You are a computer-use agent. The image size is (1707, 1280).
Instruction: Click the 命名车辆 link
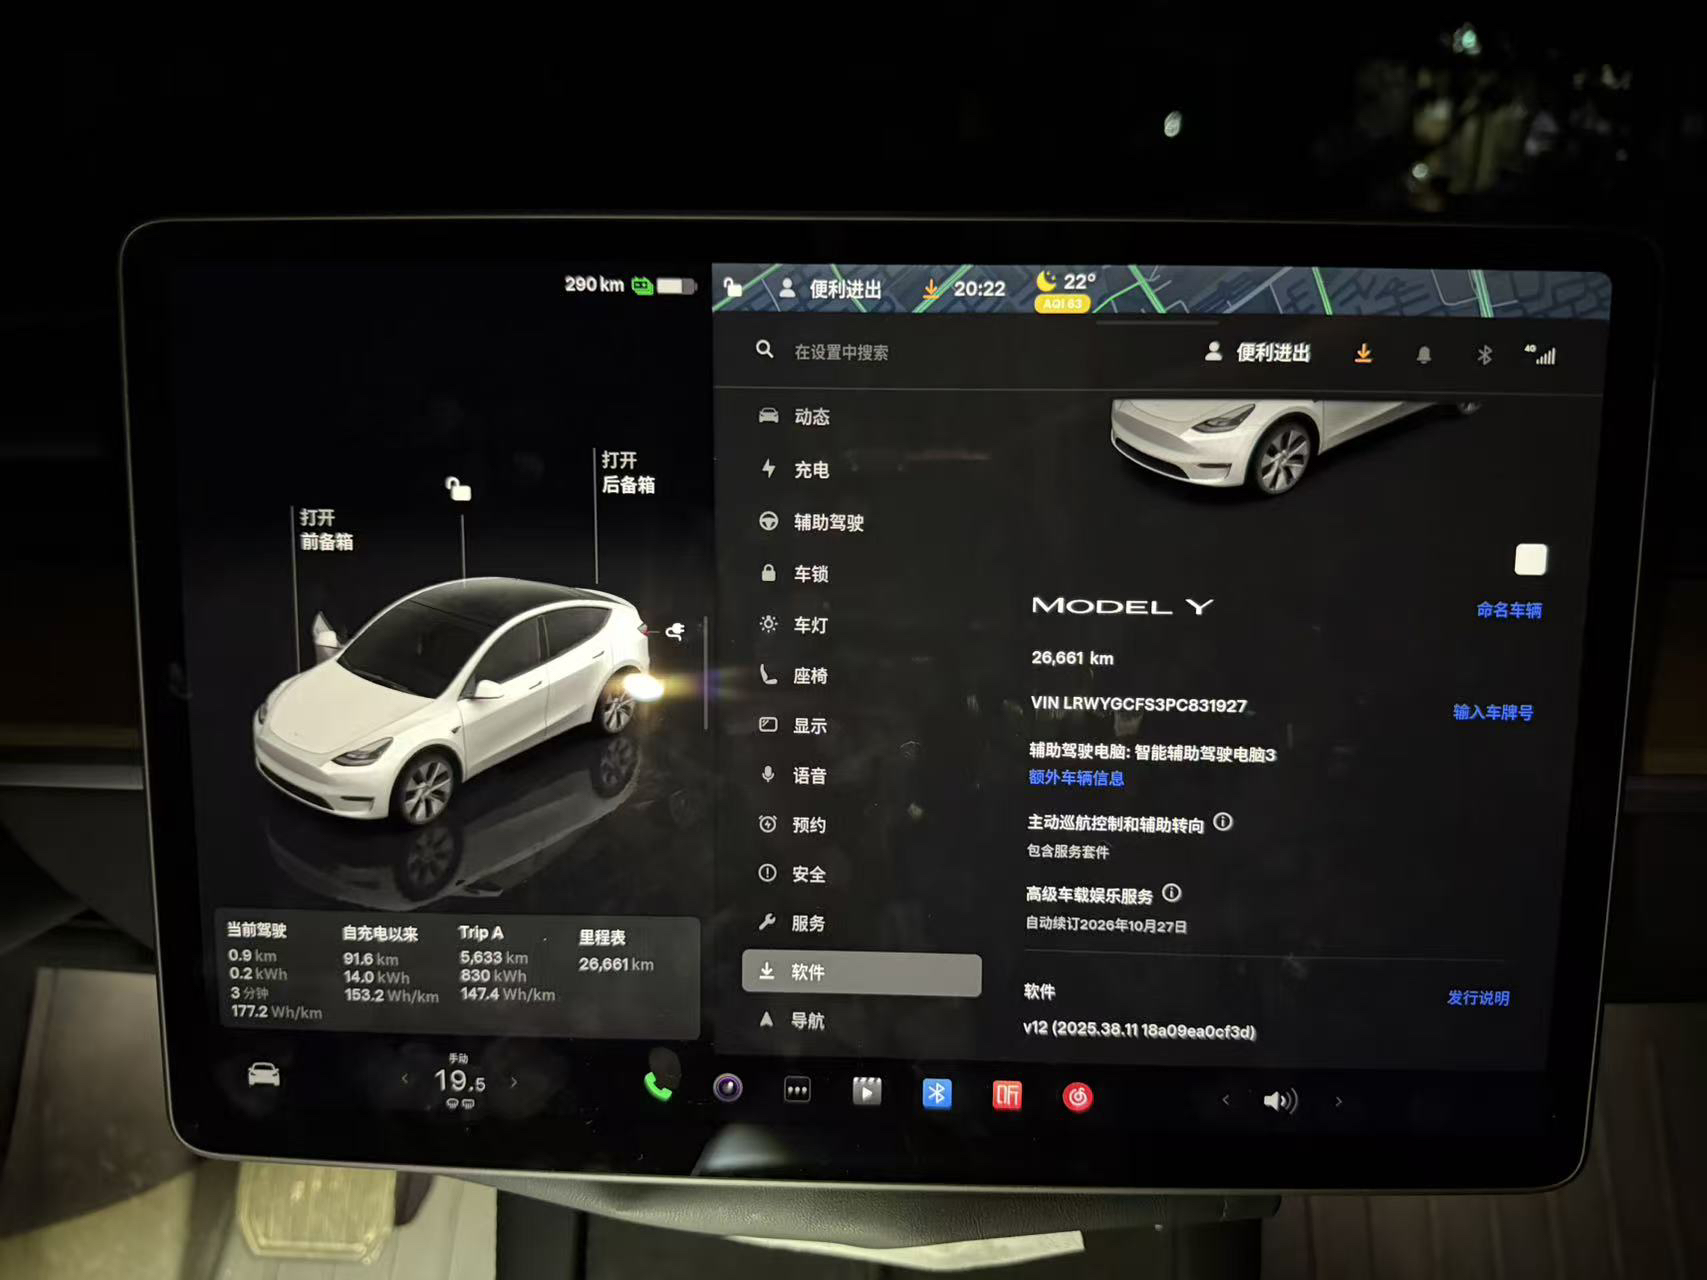pos(1509,610)
